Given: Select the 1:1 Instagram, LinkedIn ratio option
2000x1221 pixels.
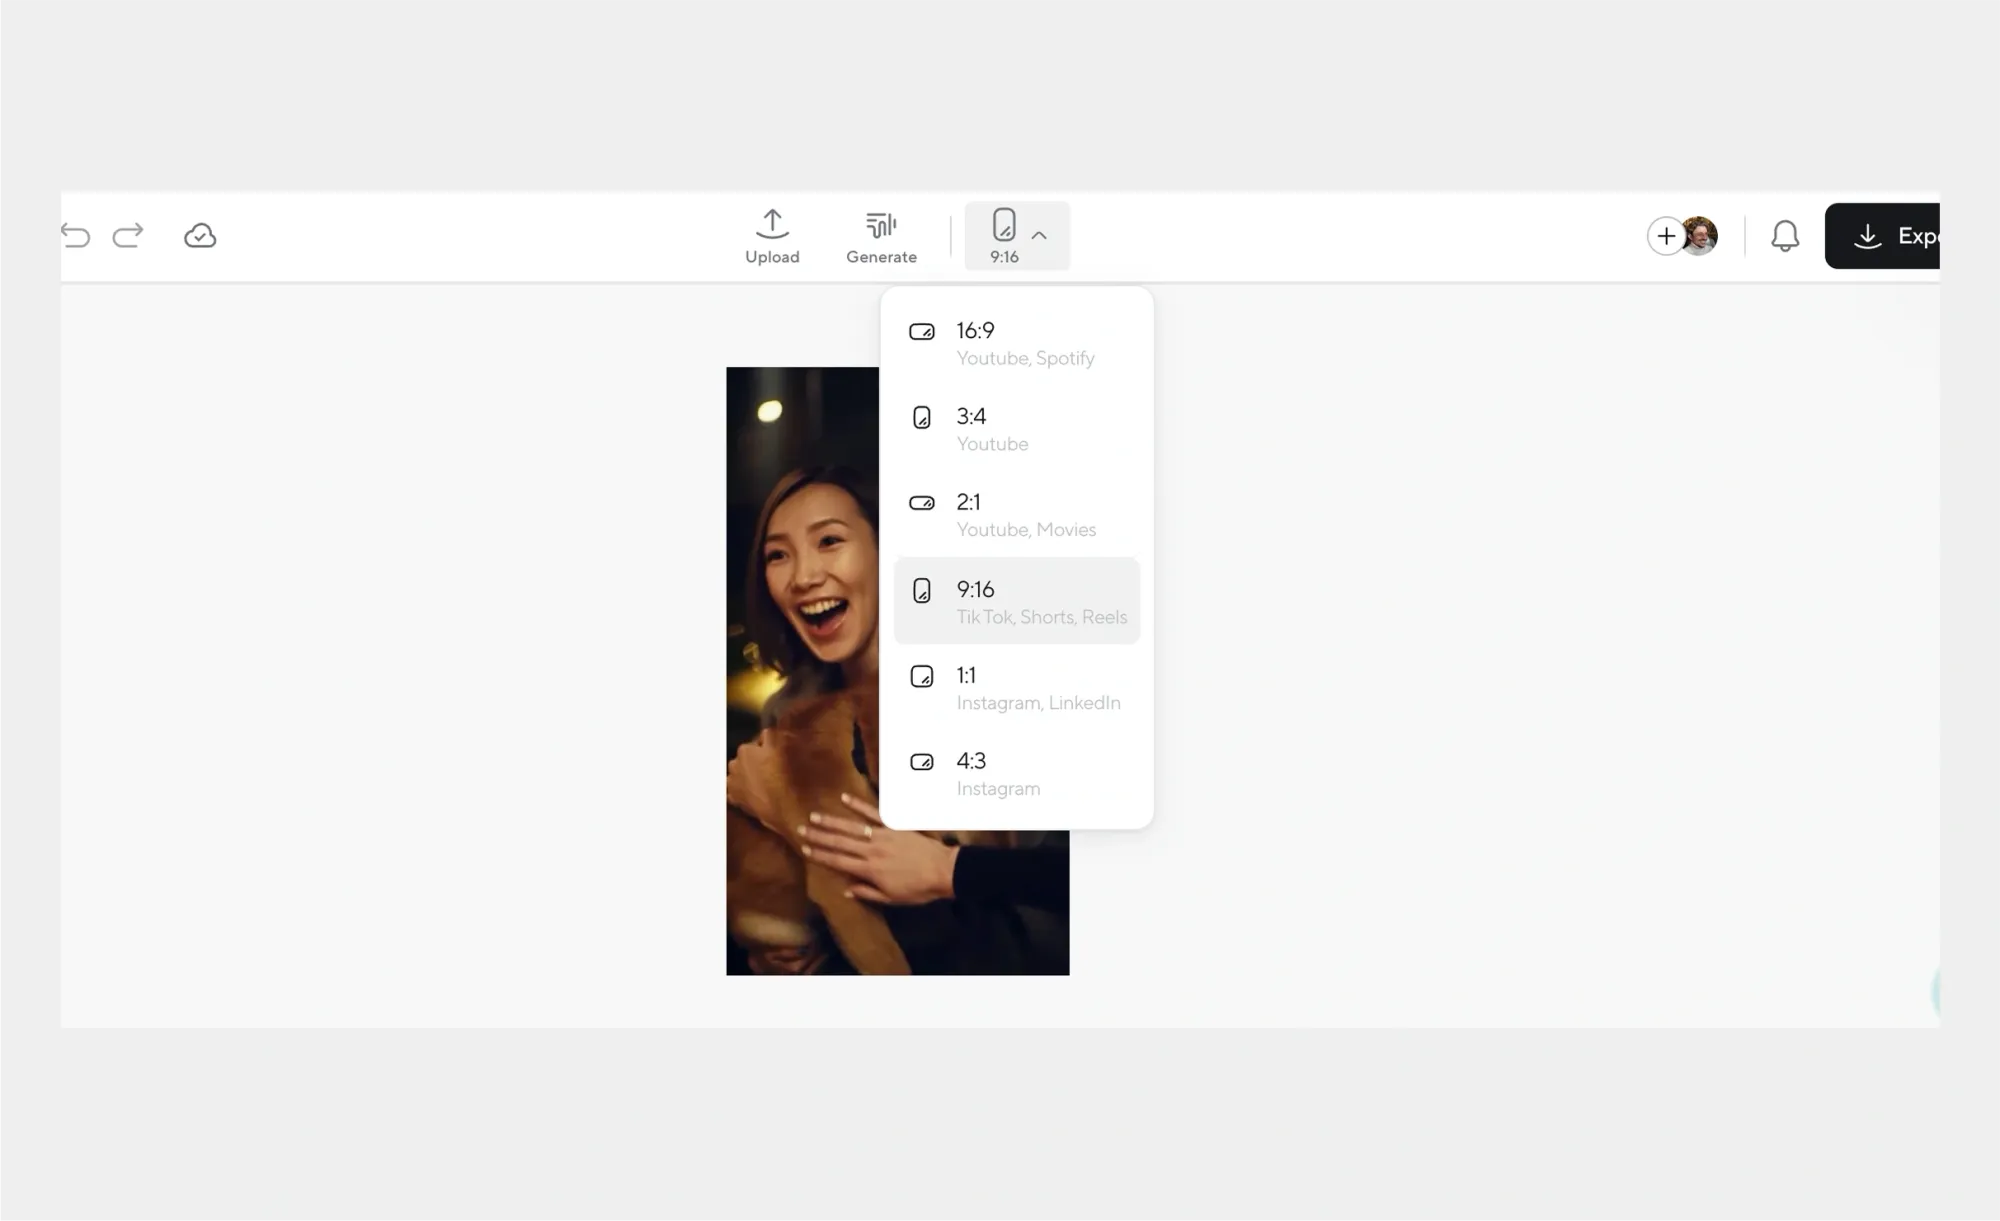Looking at the screenshot, I should click(1017, 688).
